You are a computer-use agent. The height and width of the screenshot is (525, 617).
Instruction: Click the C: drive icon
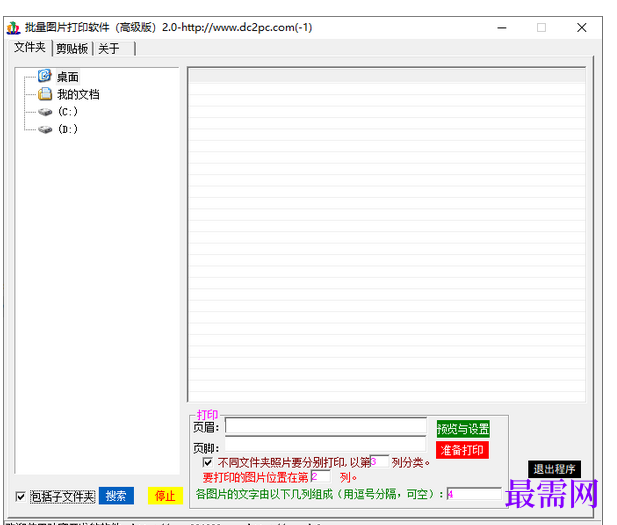(x=45, y=112)
